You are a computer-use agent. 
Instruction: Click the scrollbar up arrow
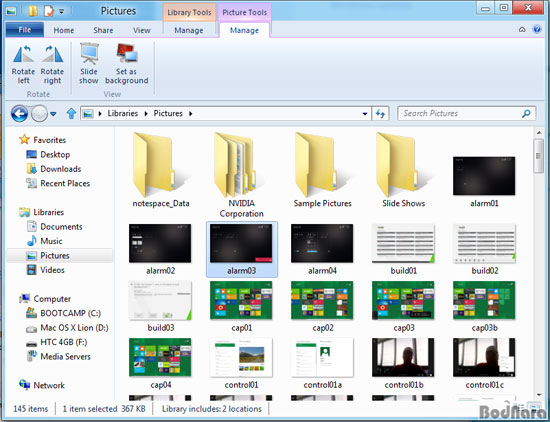[539, 133]
